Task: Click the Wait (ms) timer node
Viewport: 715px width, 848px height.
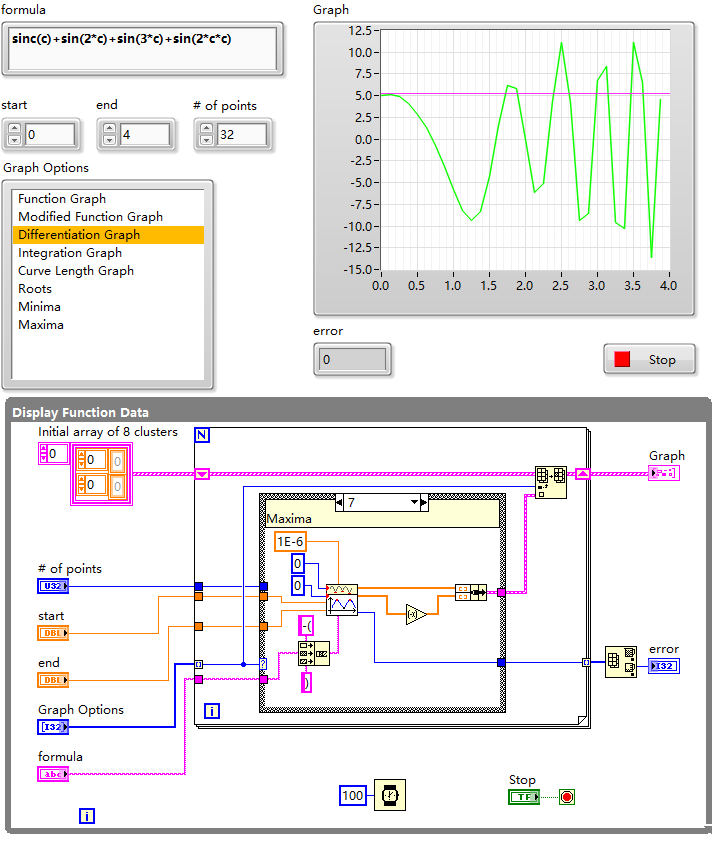Action: [x=390, y=795]
